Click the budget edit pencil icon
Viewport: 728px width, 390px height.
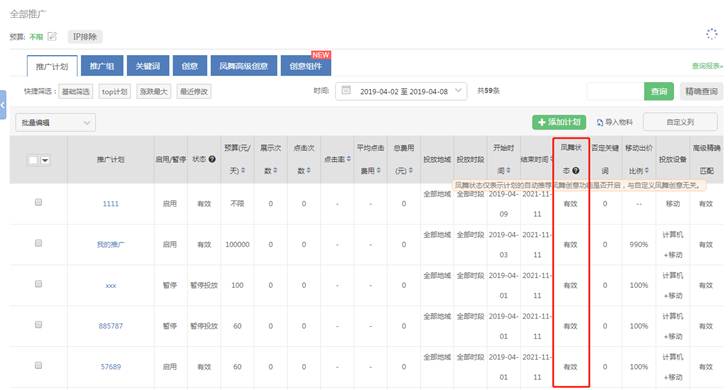tap(52, 36)
